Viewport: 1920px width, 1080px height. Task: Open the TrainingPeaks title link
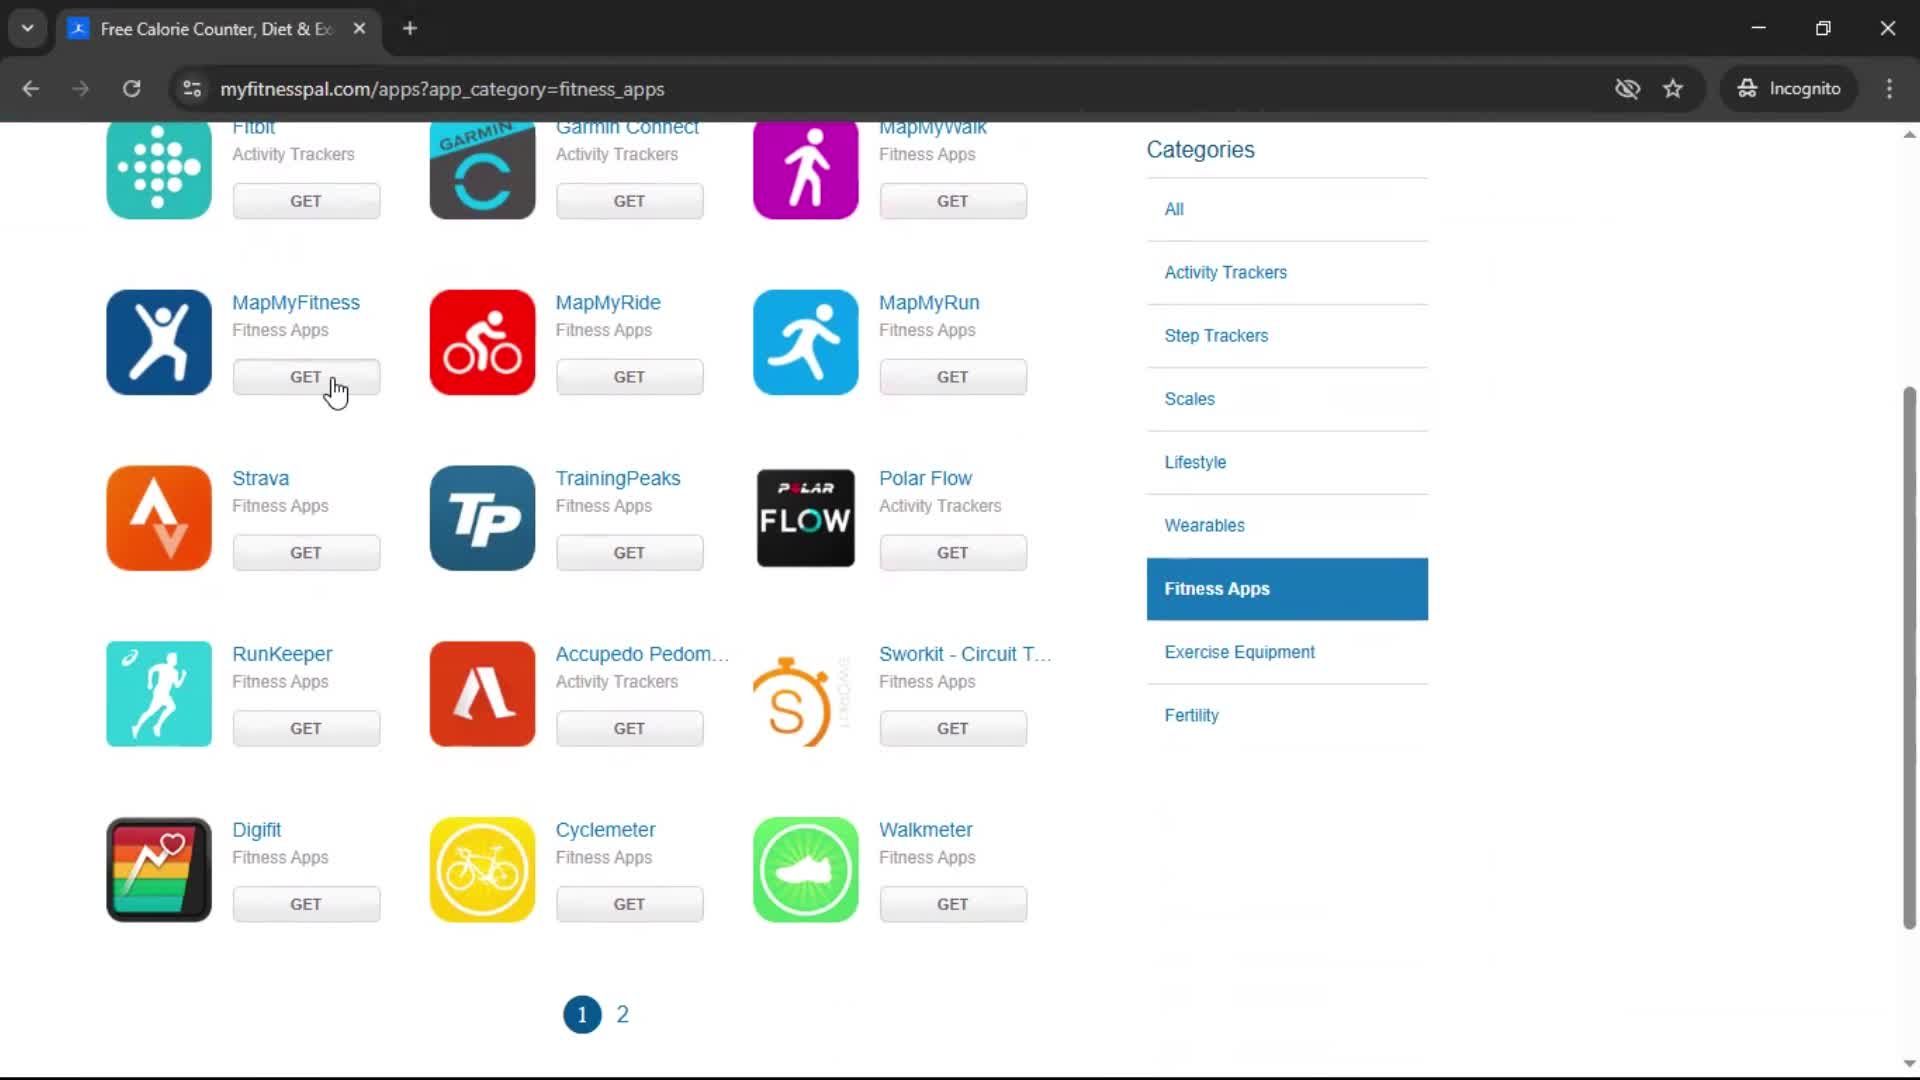(x=618, y=479)
